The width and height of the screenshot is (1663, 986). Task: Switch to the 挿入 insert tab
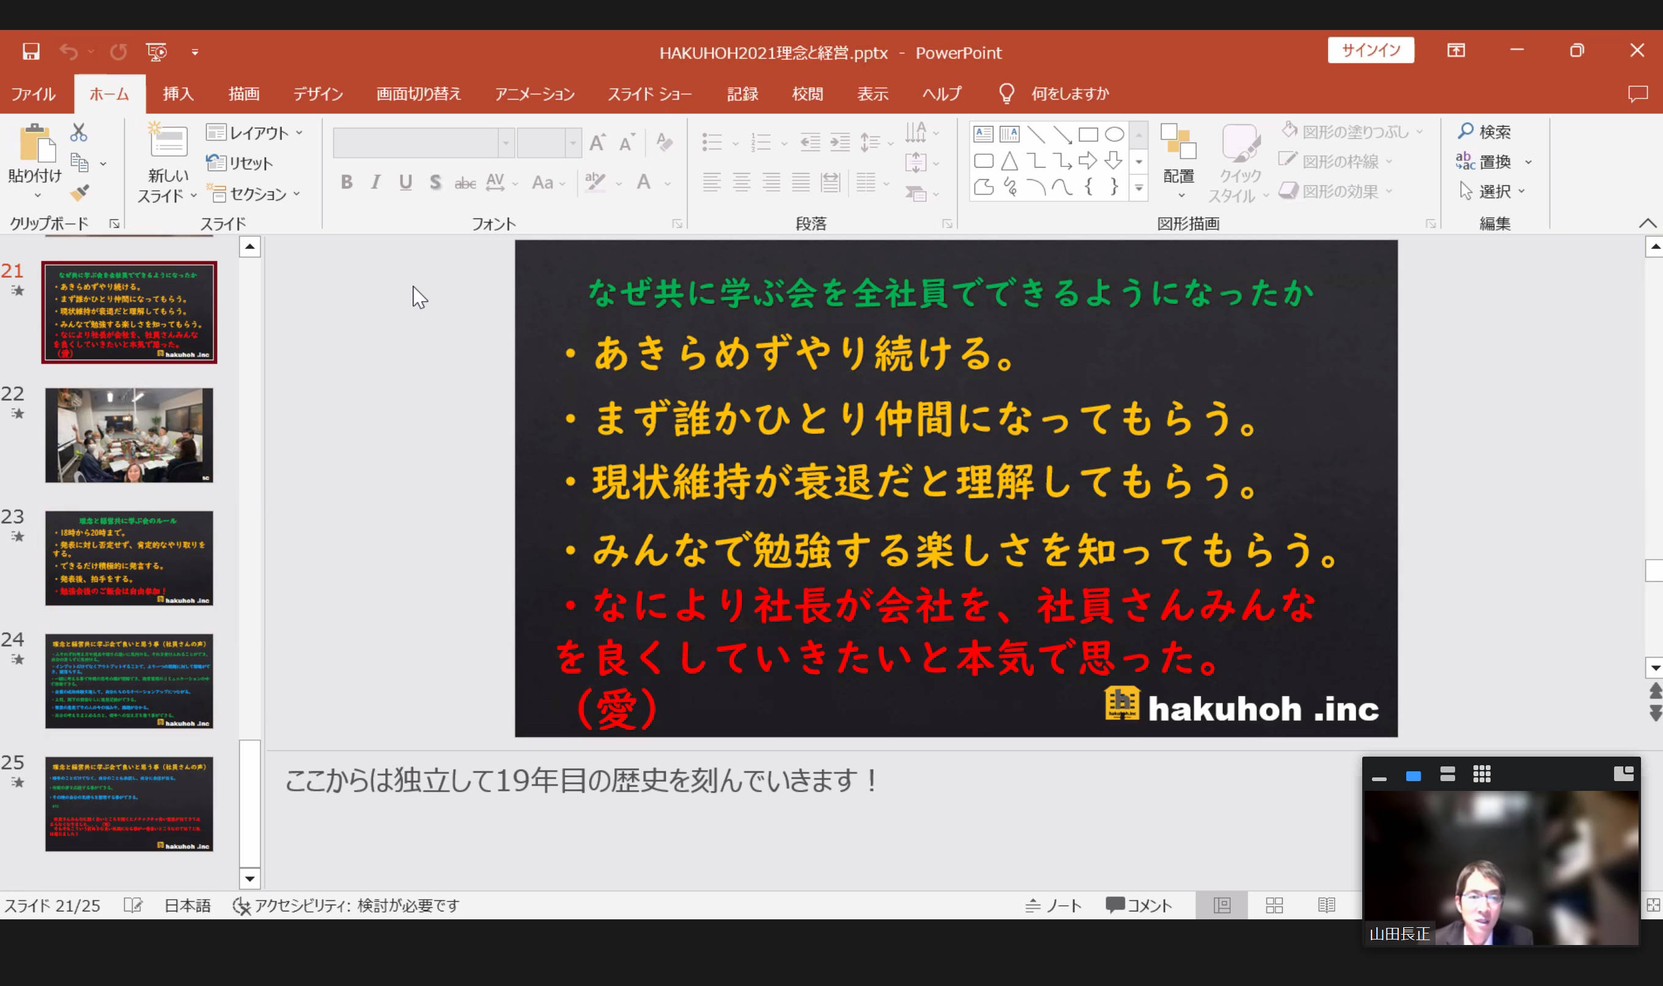[178, 93]
